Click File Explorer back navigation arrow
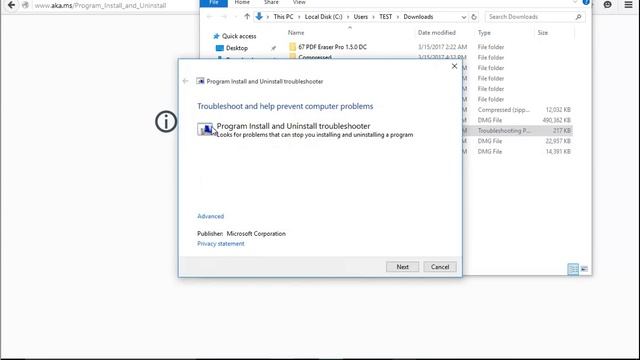Viewport: 640px width, 360px height. click(209, 17)
